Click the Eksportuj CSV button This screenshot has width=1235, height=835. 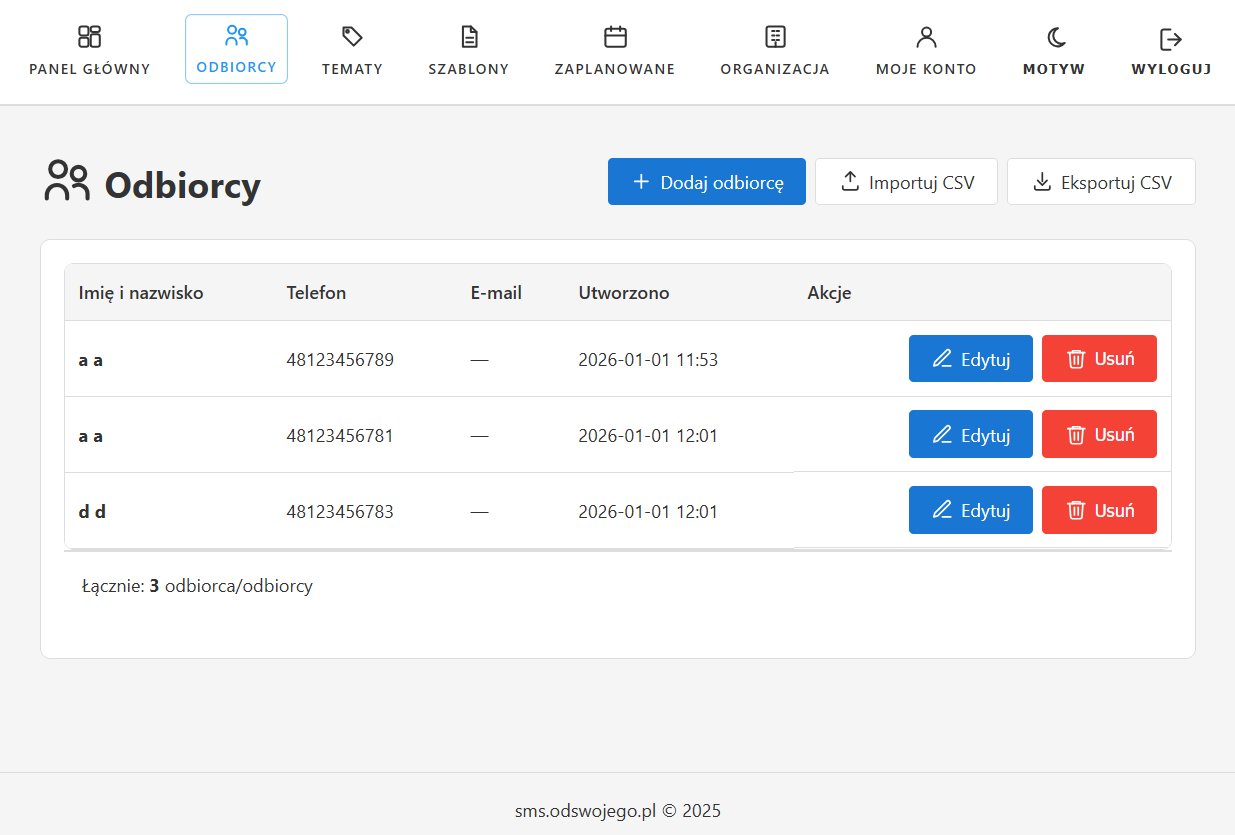tap(1100, 181)
